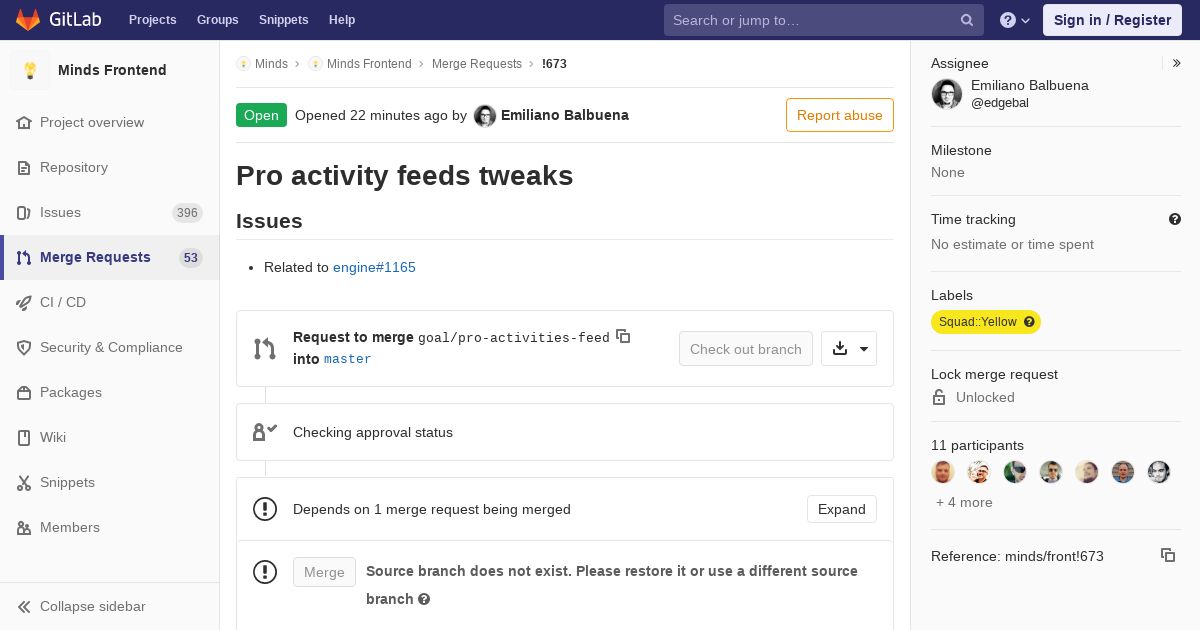1200x630 pixels.
Task: Click the Report abuse button
Action: [840, 115]
